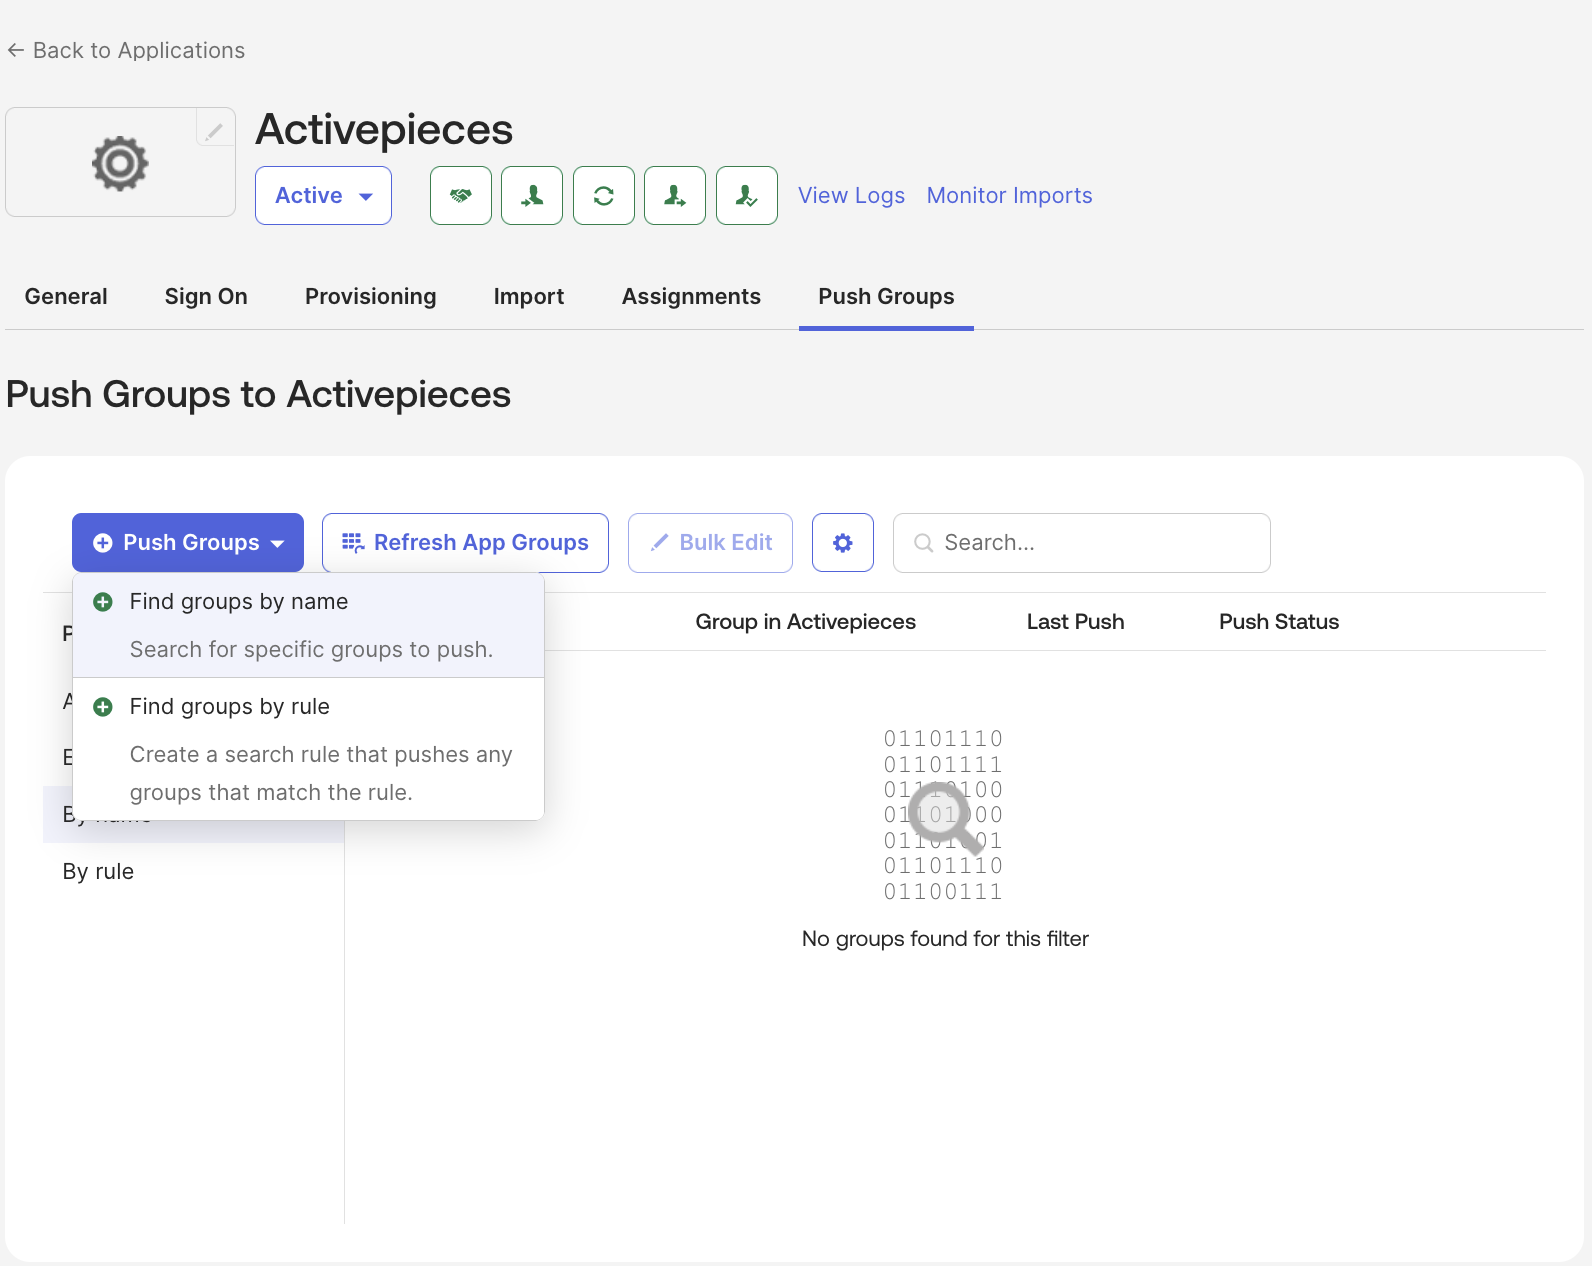
Task: Open the Provisioning tab
Action: tap(371, 297)
